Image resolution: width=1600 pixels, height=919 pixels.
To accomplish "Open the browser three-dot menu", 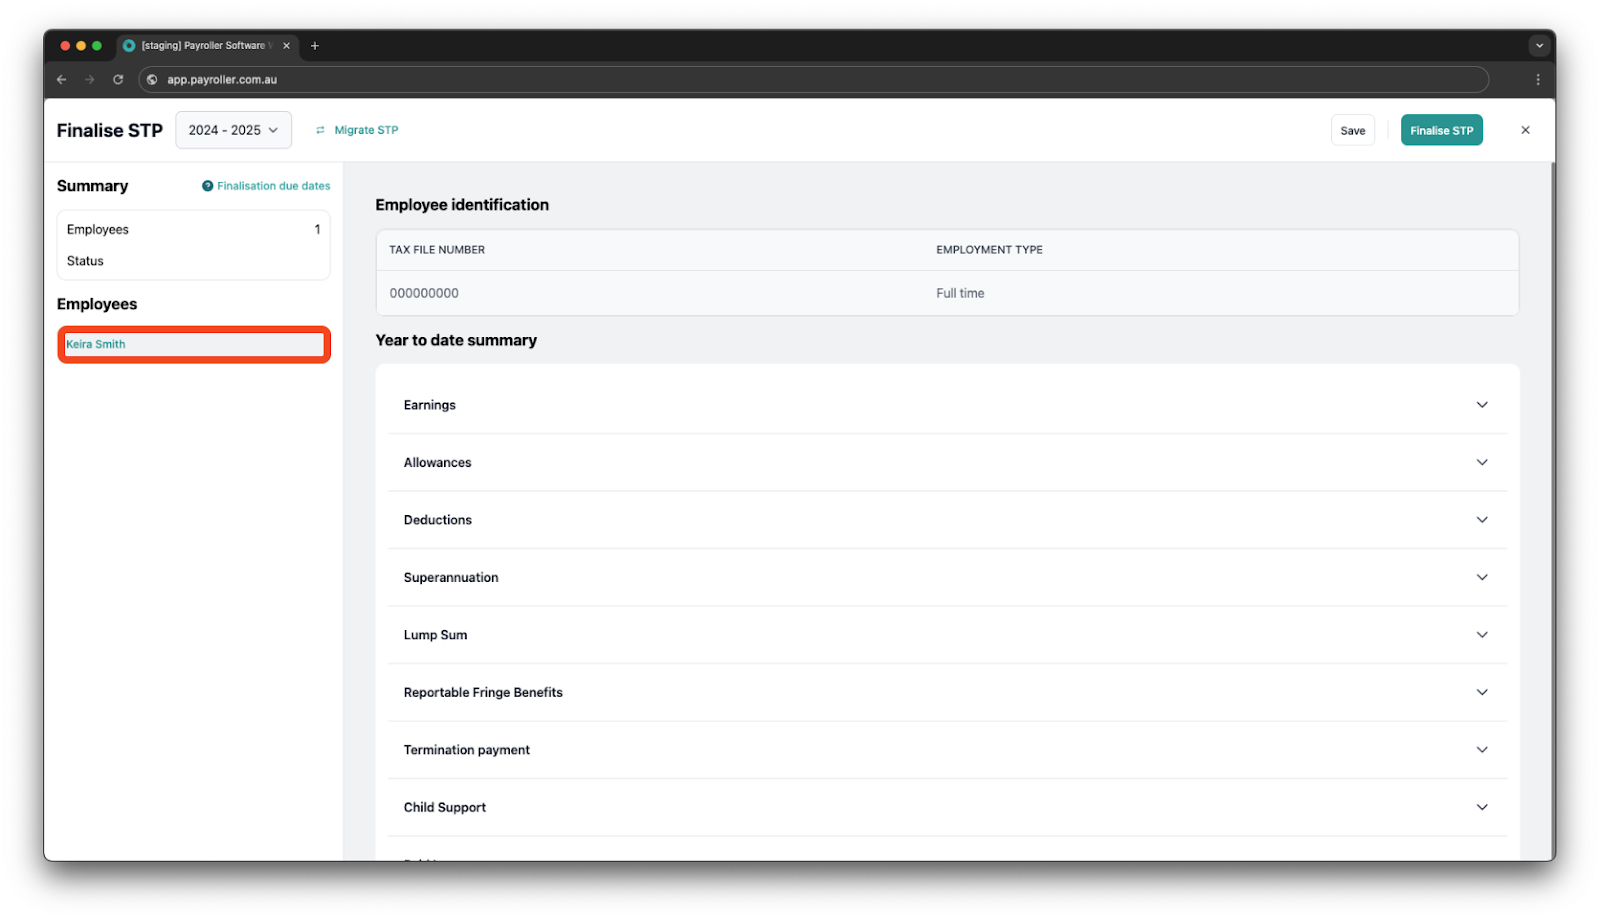I will tap(1538, 80).
